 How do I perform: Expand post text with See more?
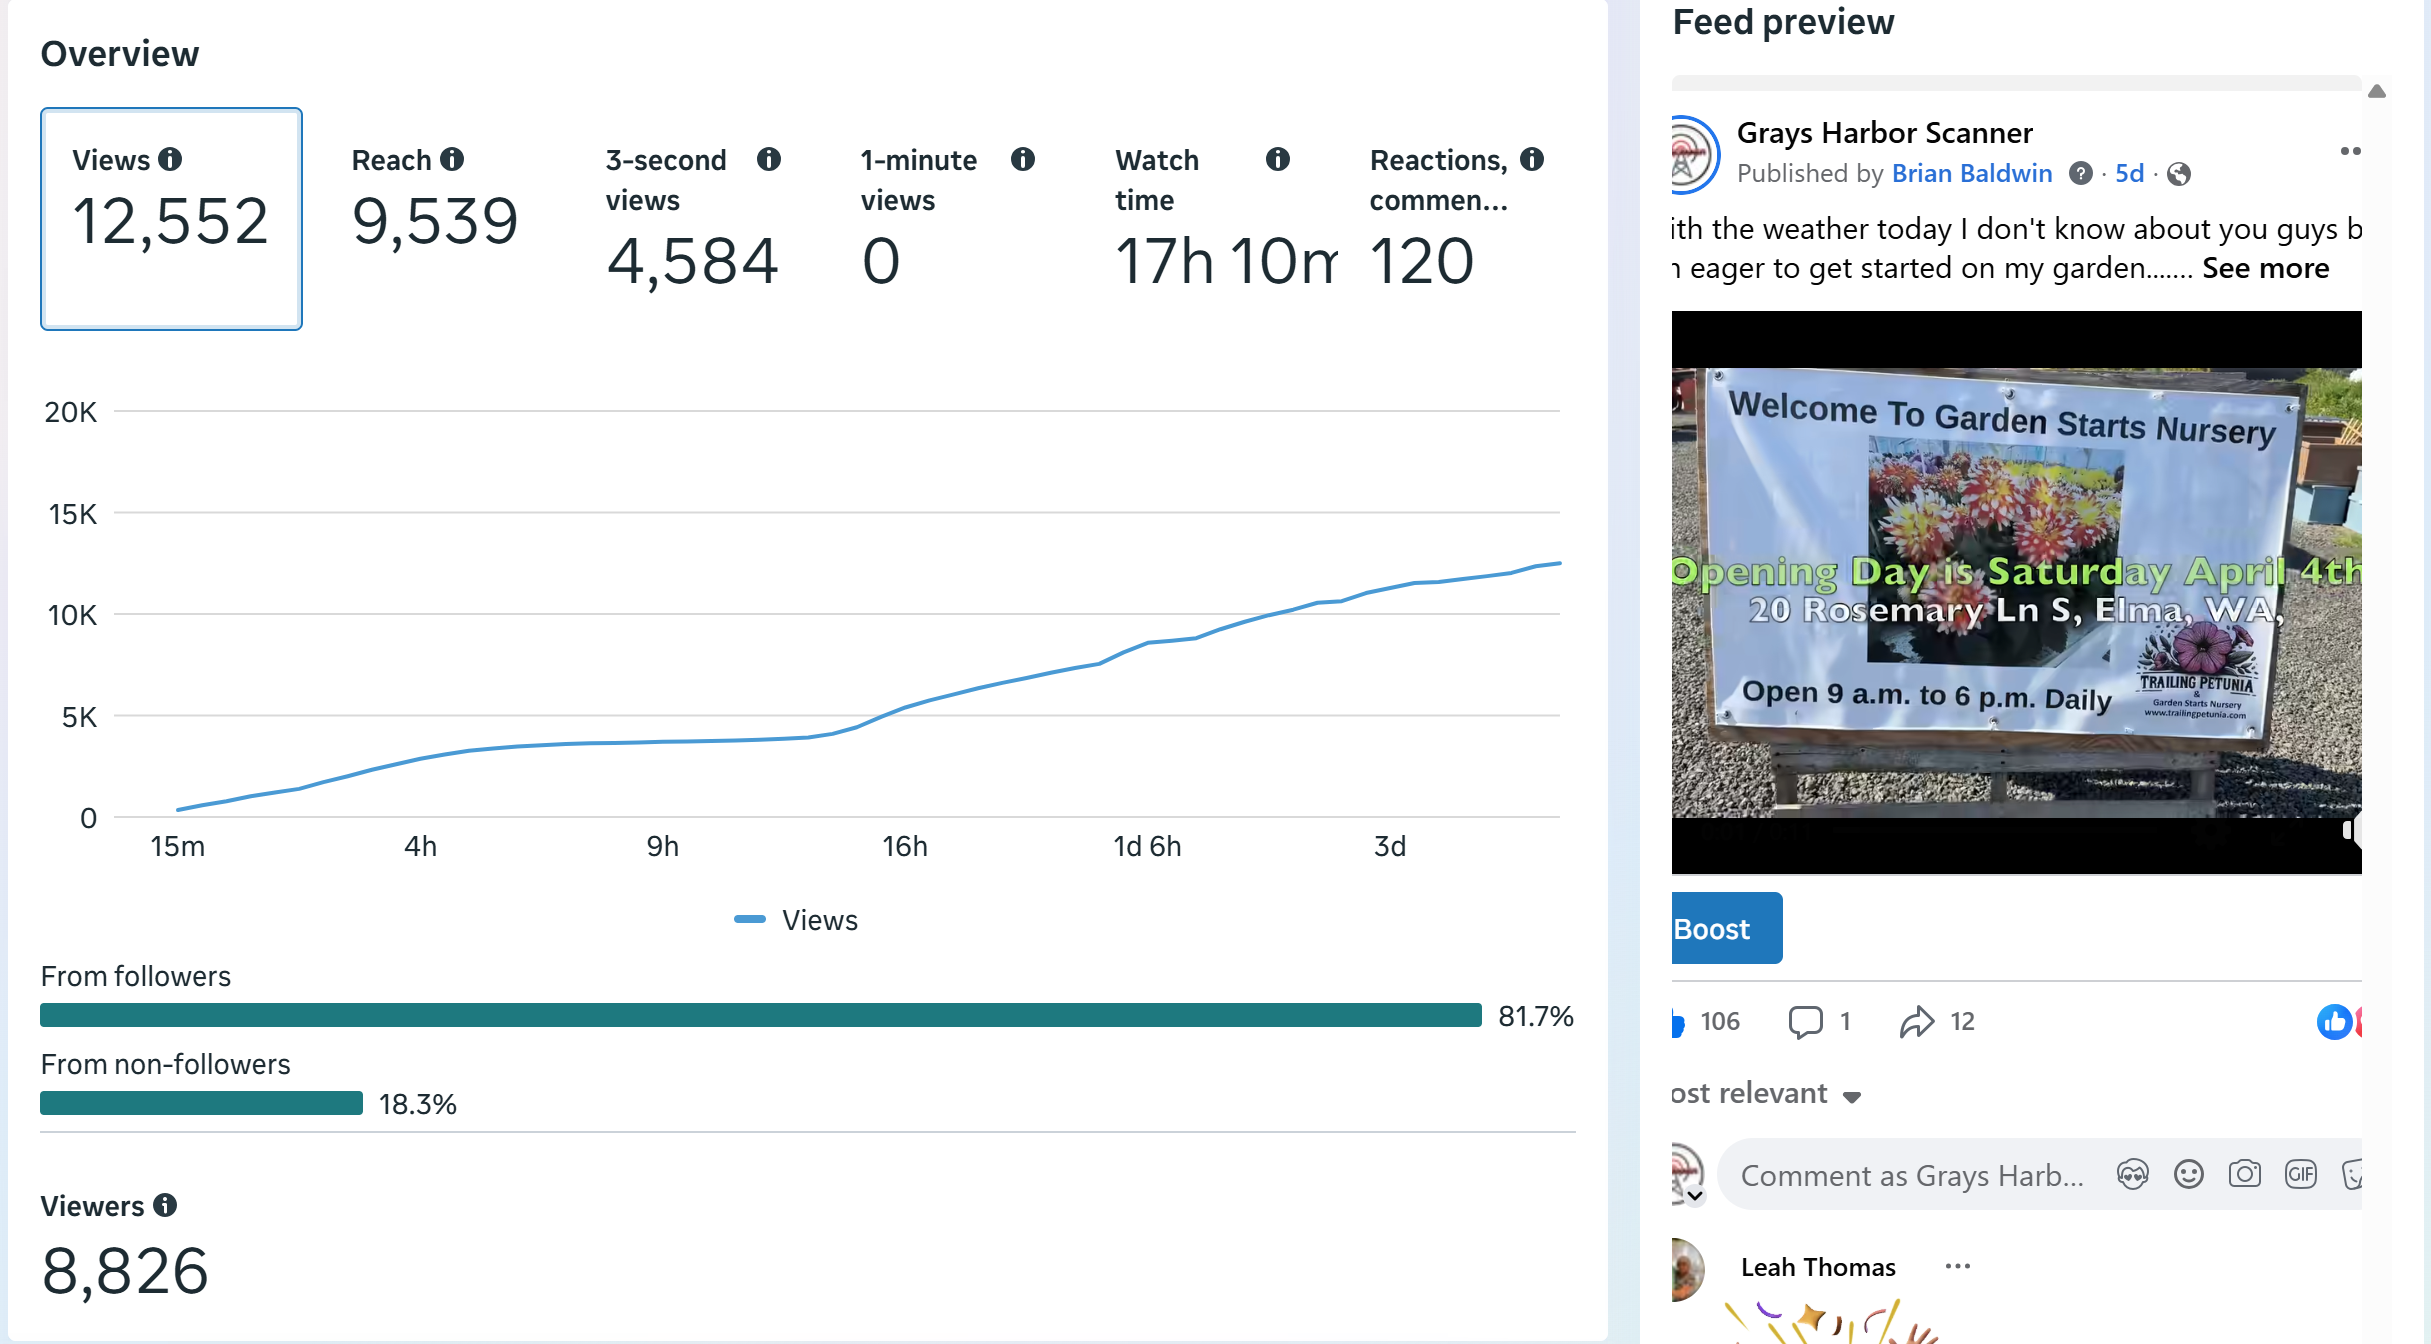click(2265, 268)
